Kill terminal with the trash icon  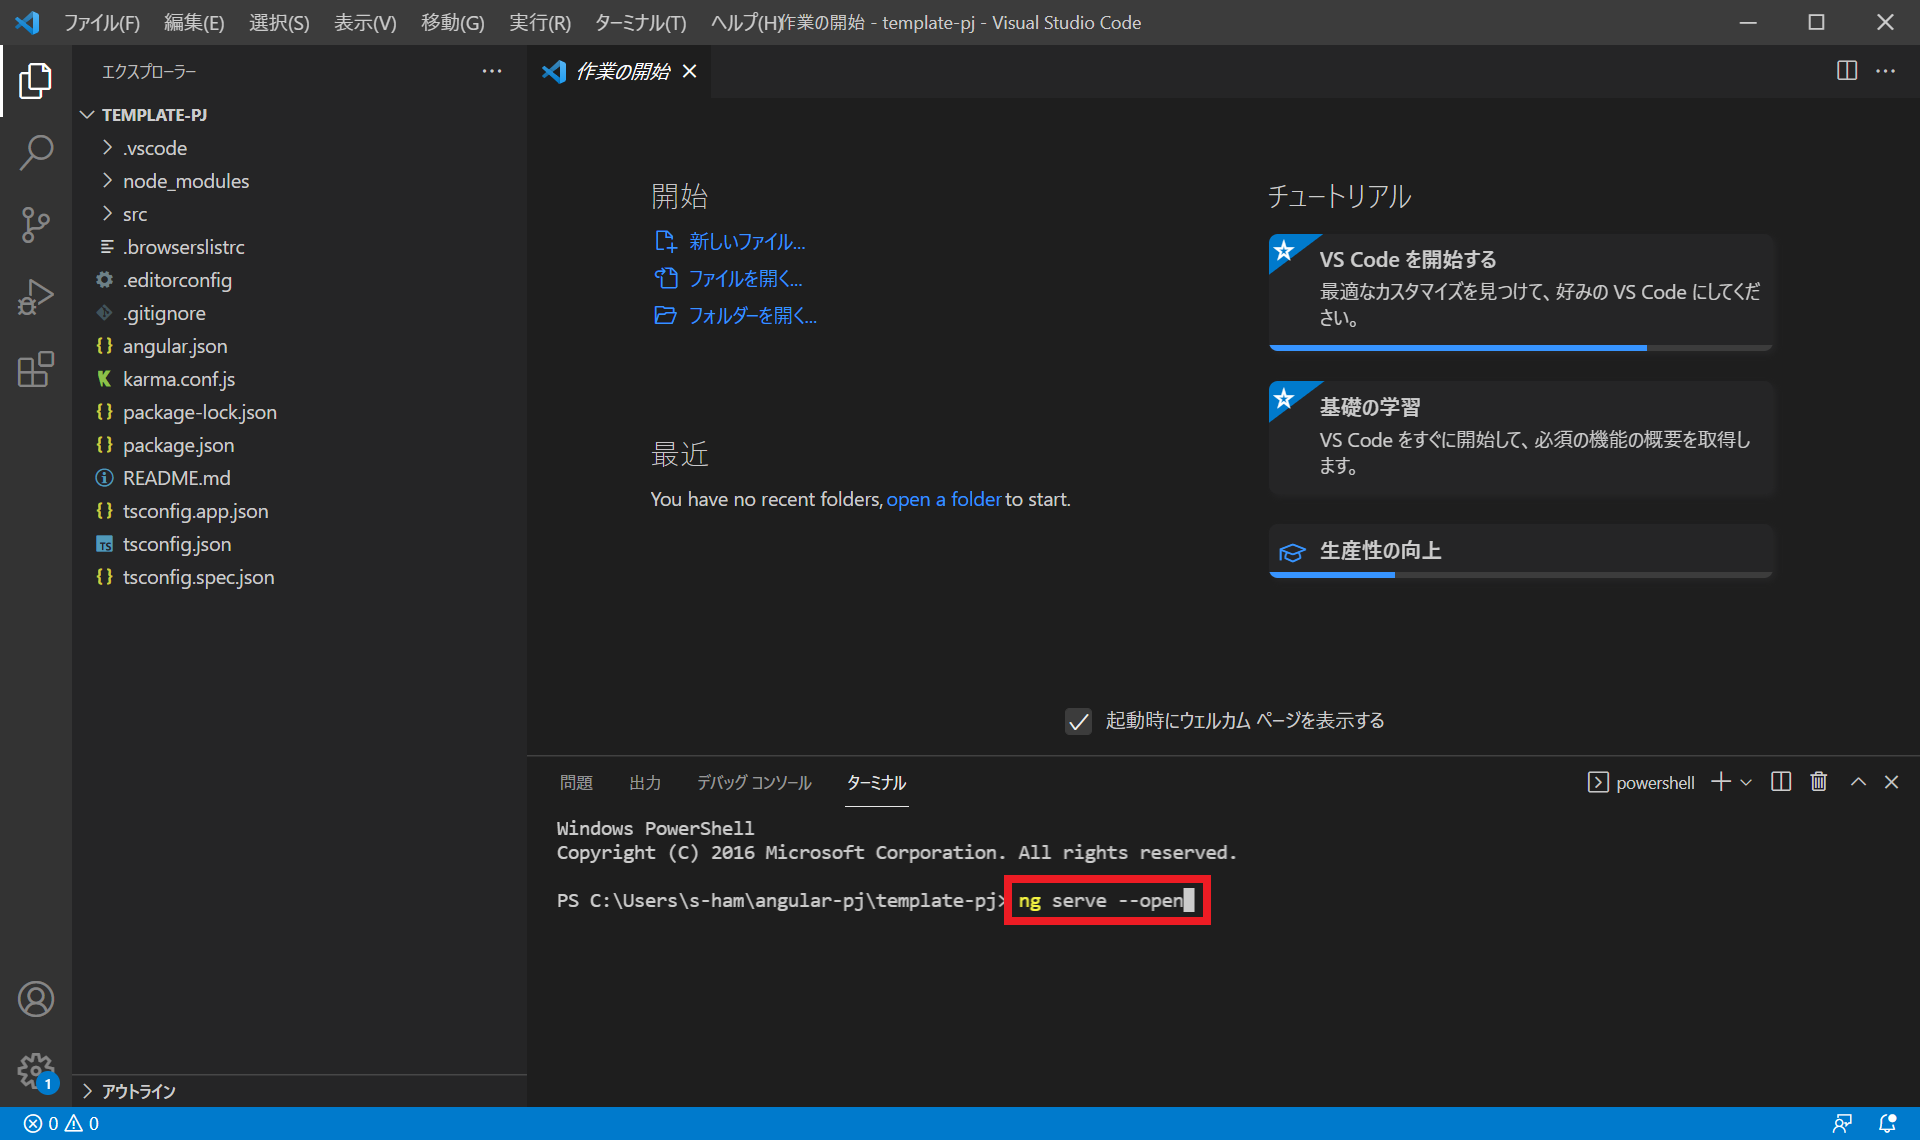click(x=1819, y=782)
